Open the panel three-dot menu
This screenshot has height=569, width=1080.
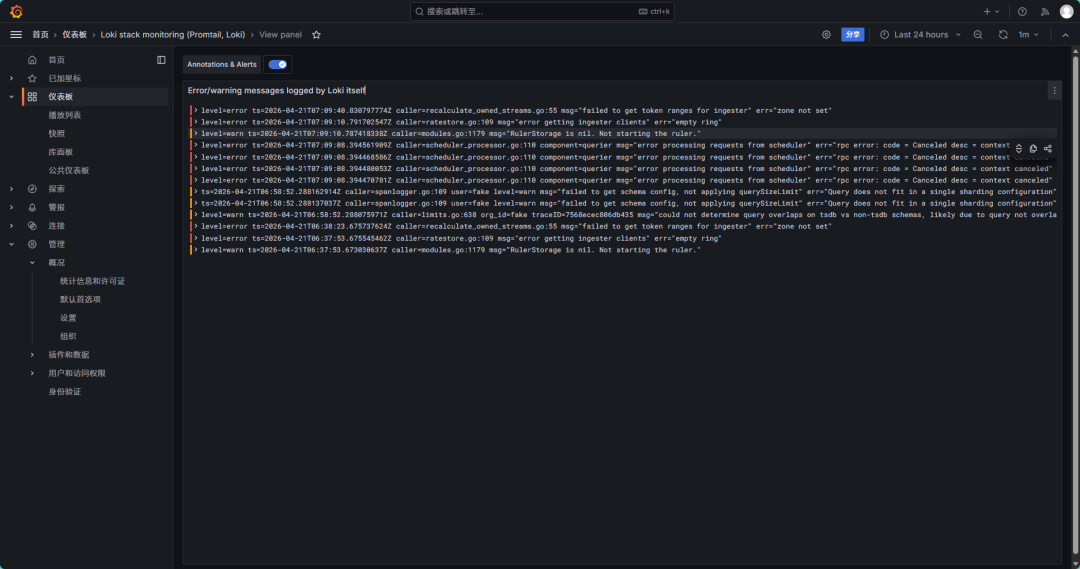1053,90
